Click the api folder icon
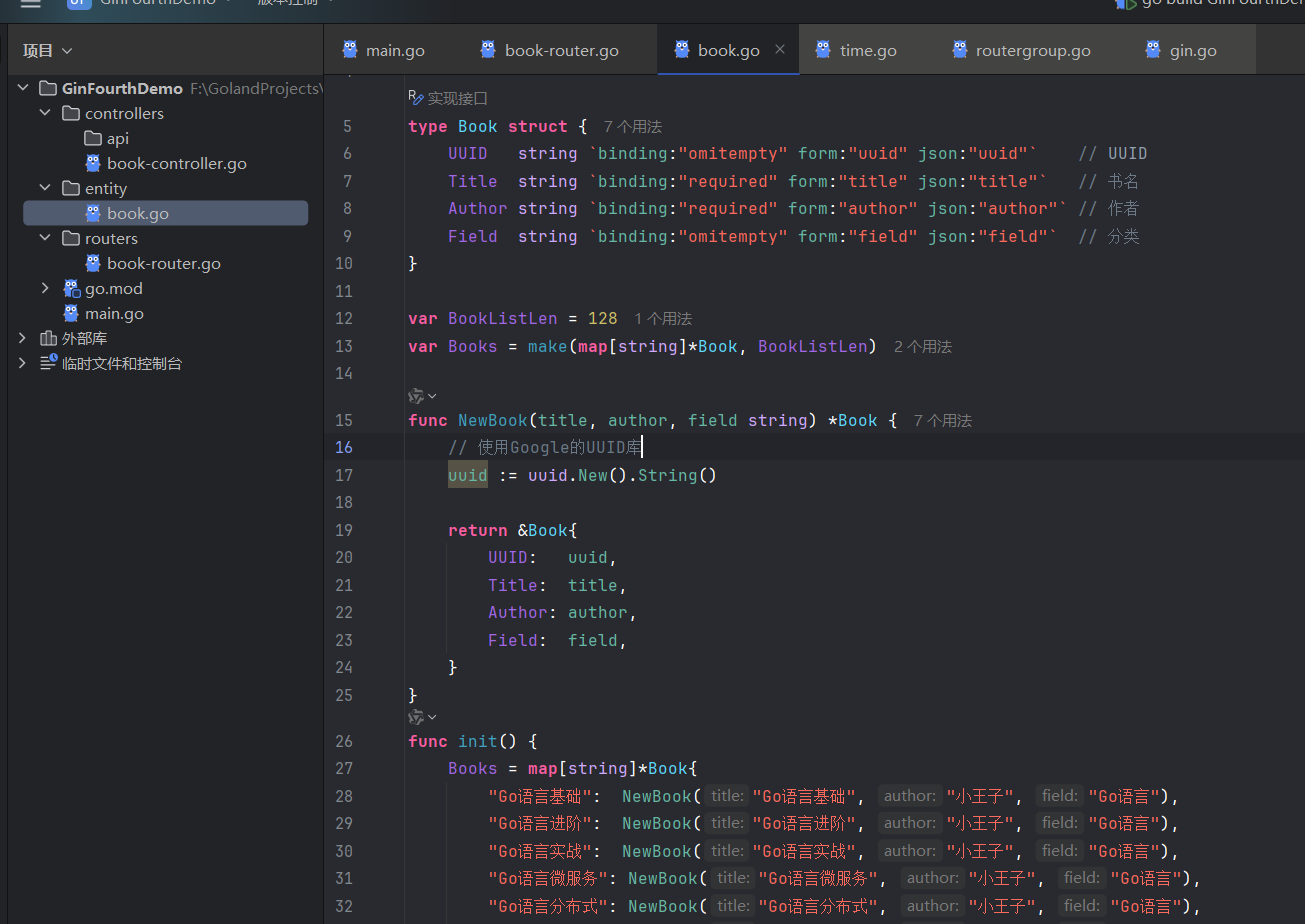This screenshot has height=924, width=1305. point(93,139)
